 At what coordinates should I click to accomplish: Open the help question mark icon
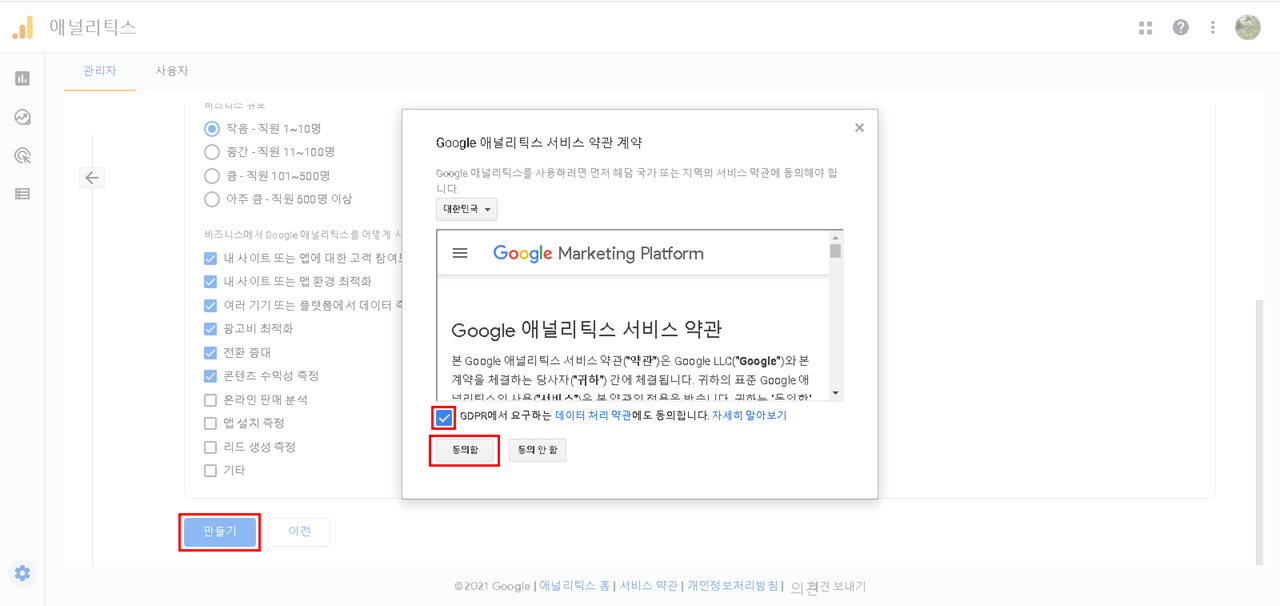1181,28
